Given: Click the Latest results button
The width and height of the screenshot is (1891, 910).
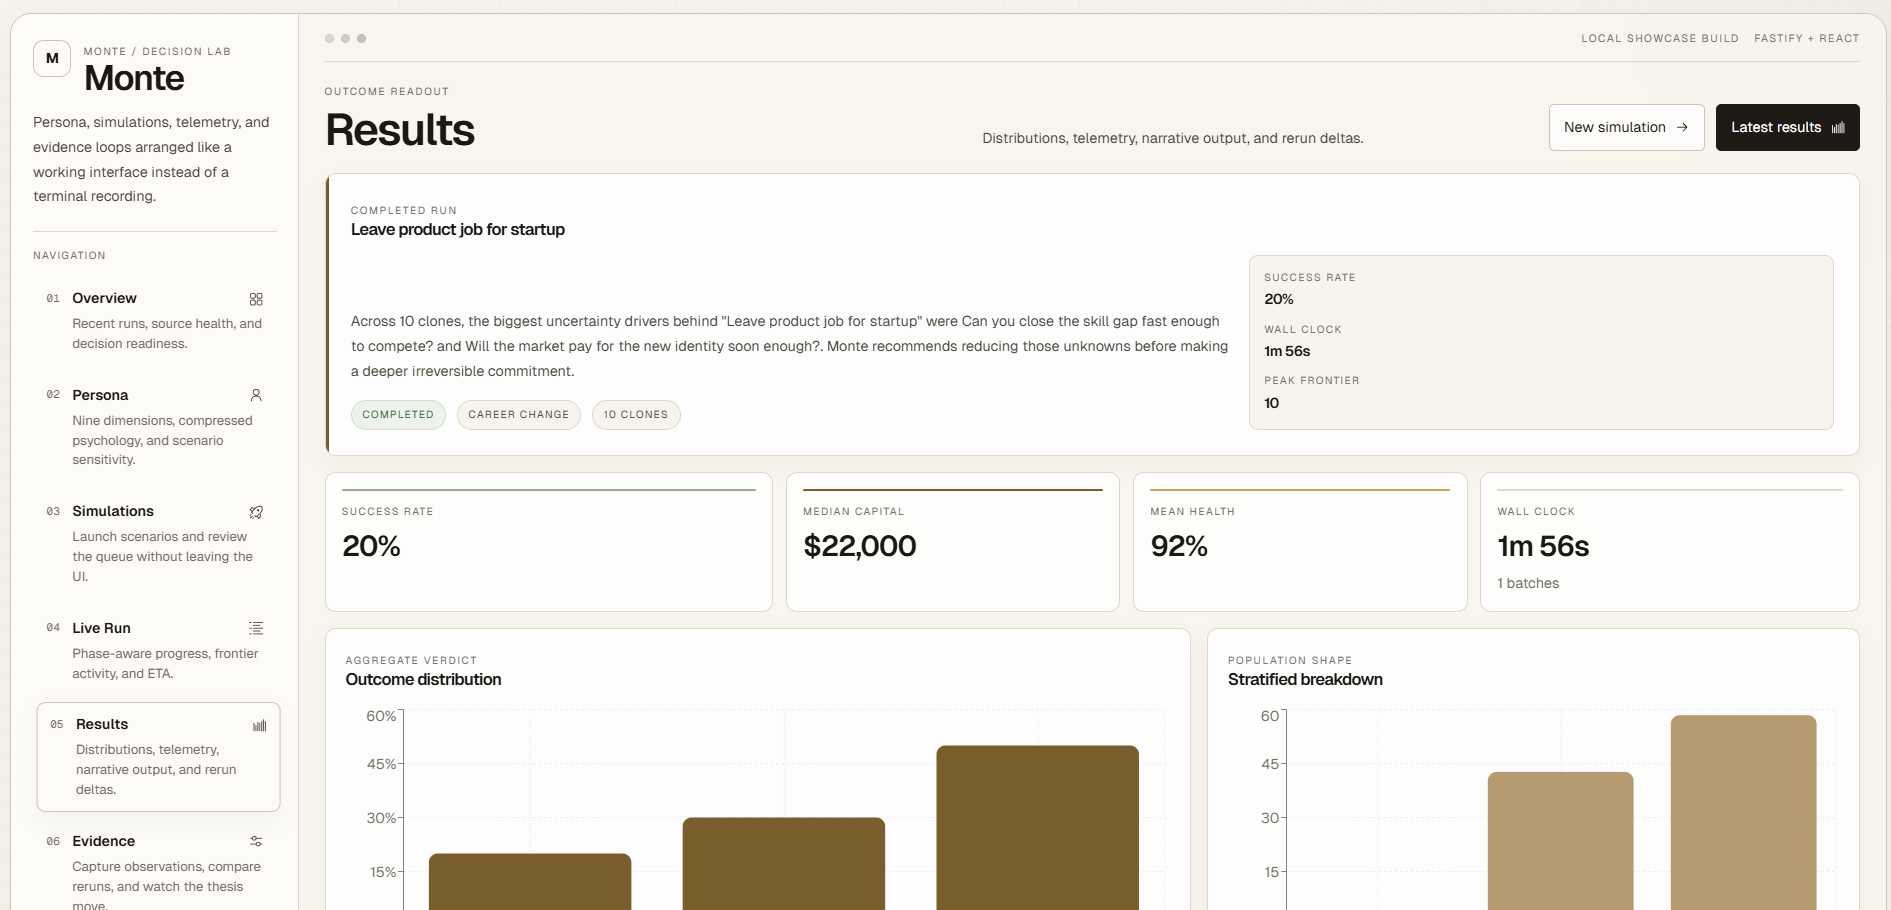Looking at the screenshot, I should click(x=1787, y=128).
